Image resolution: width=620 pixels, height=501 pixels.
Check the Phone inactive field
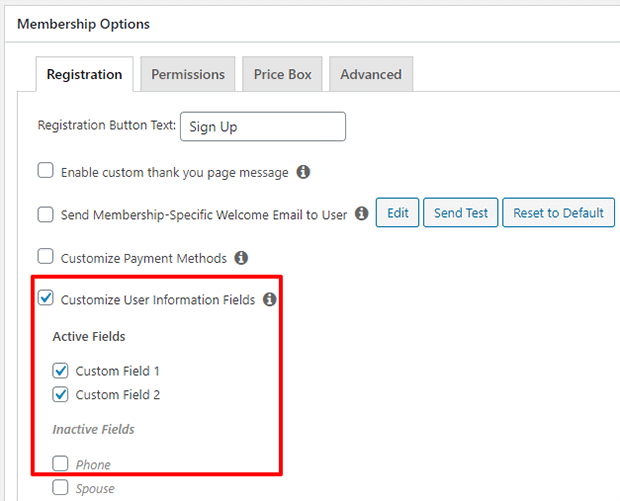[x=60, y=463]
